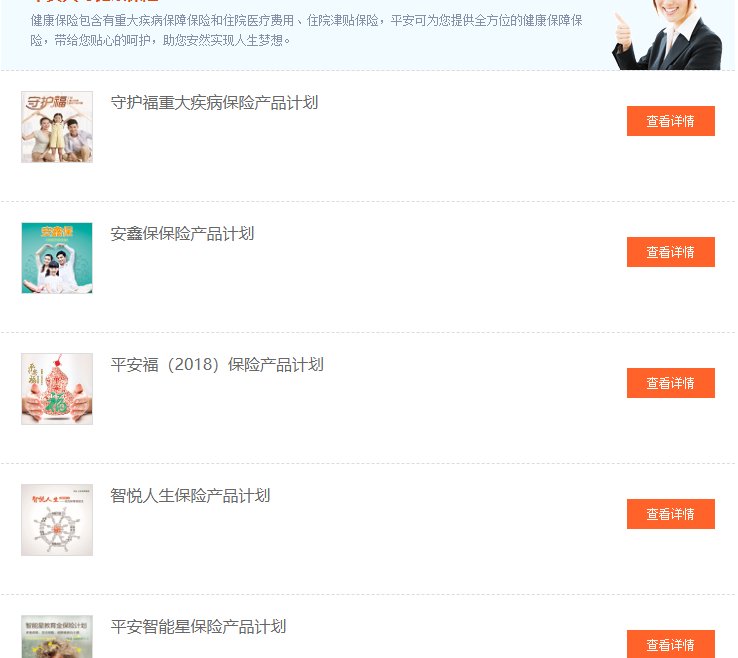Open 守护福重大疾病保险产品计划 title link

(214, 103)
